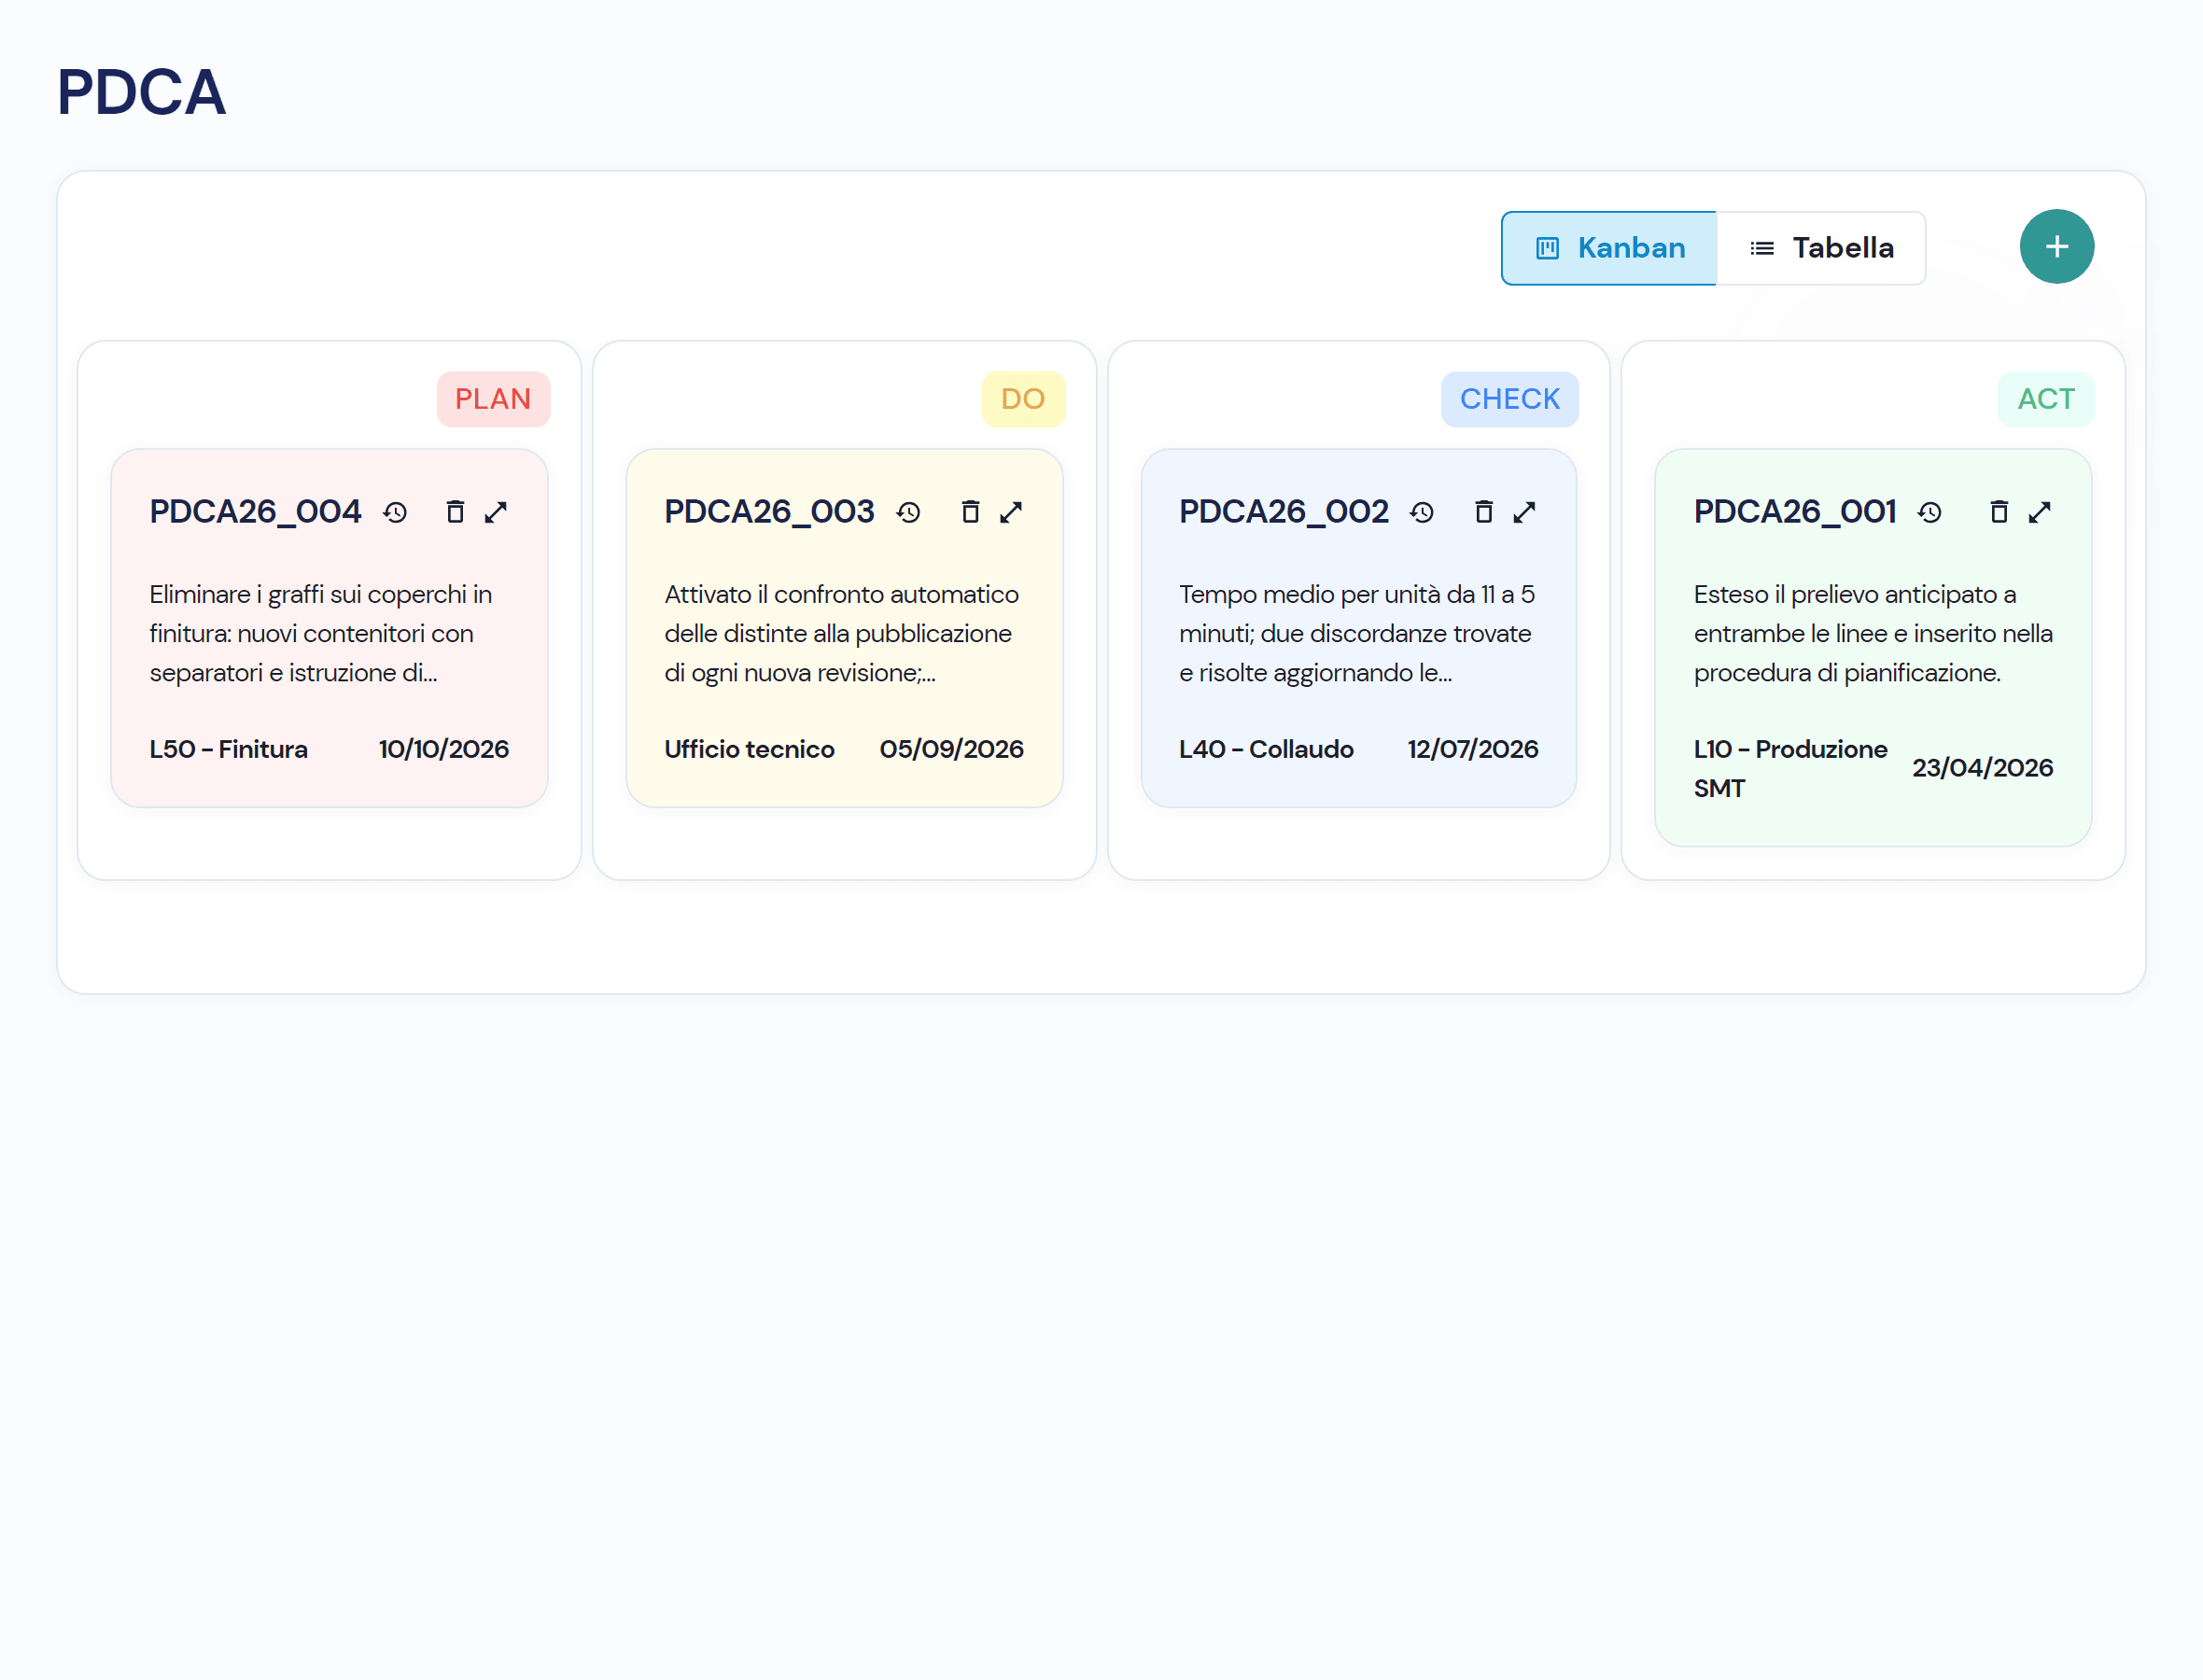The height and width of the screenshot is (1680, 2203).
Task: Switch to Tabella view
Action: tap(1821, 248)
